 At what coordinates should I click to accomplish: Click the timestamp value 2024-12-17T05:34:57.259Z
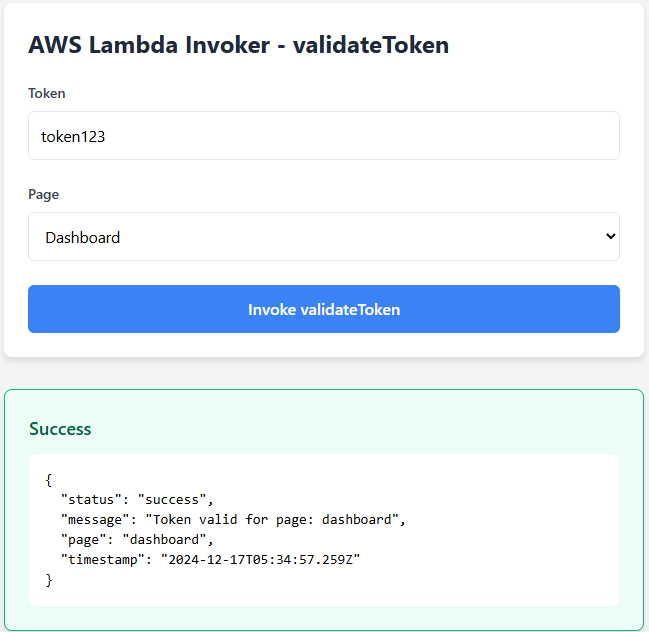tap(253, 559)
